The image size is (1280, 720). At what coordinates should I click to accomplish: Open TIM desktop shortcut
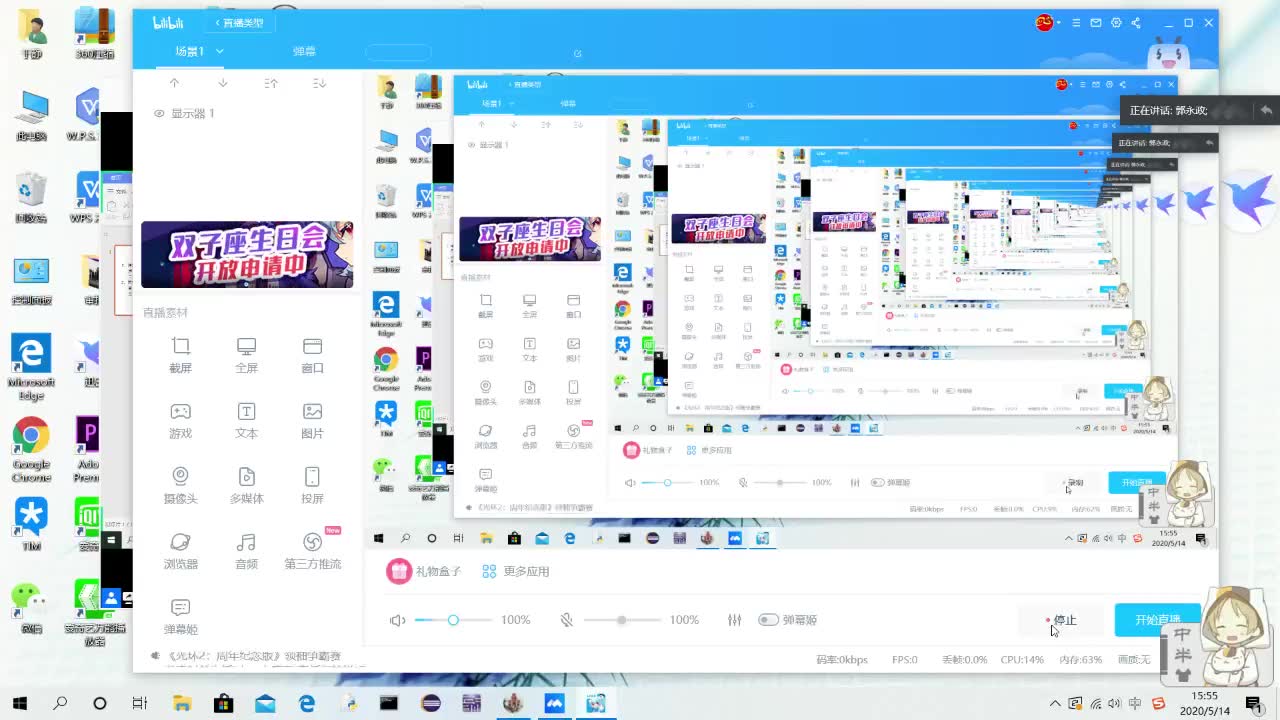(x=31, y=524)
